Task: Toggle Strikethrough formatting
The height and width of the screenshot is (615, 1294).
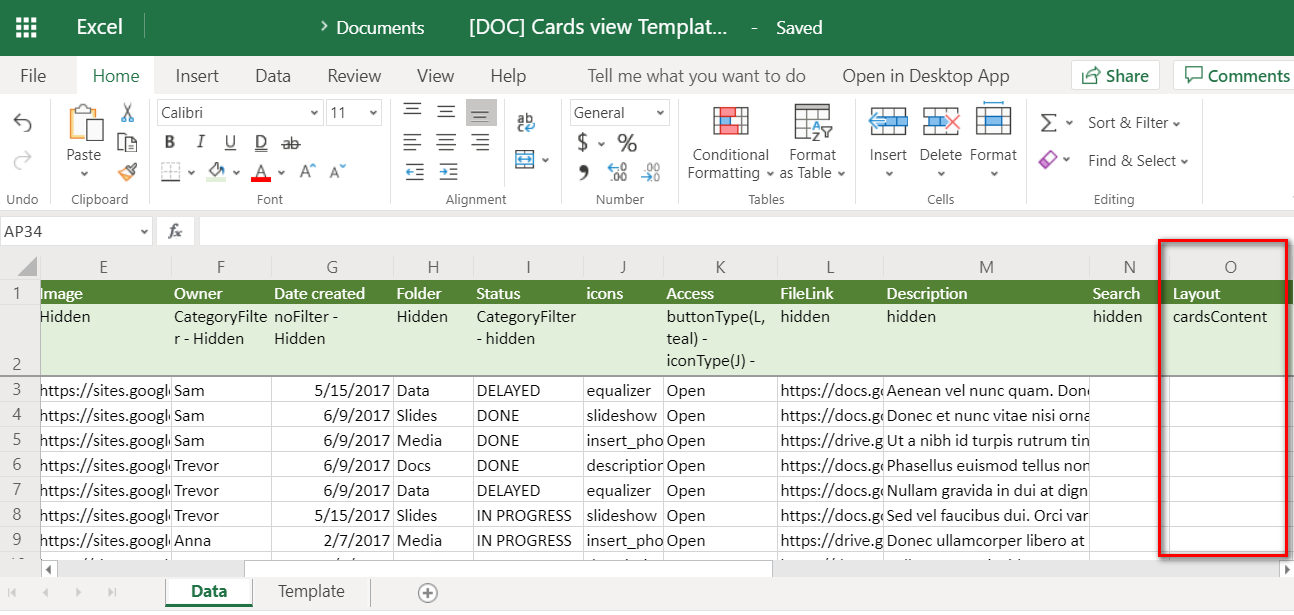Action: (291, 142)
